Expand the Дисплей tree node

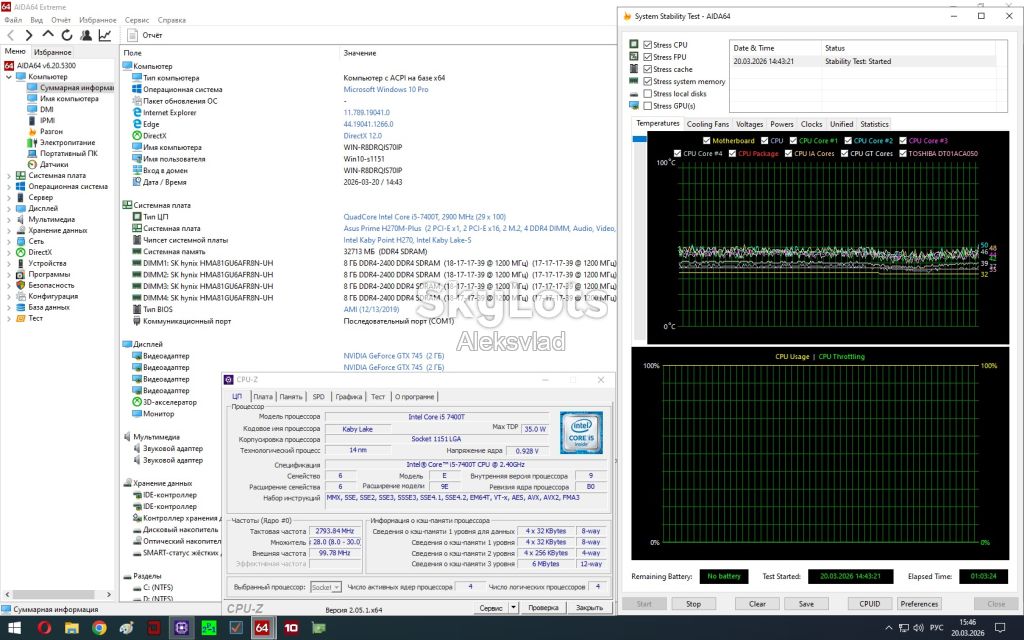[8, 208]
